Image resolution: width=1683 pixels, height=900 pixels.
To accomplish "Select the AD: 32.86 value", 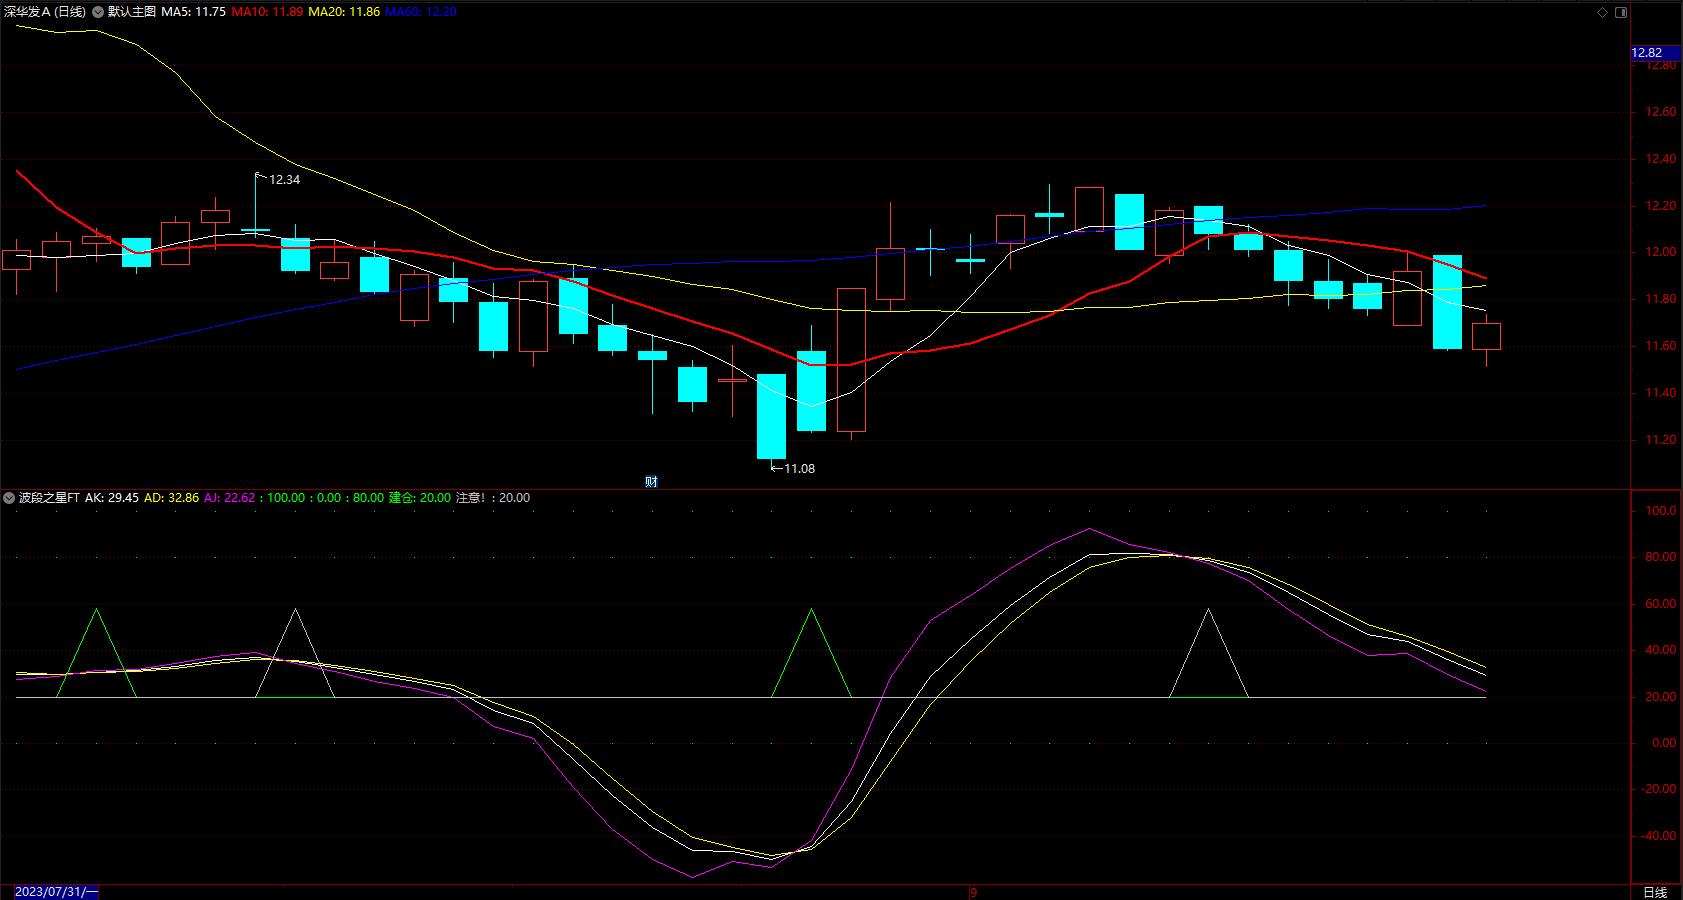I will coord(172,498).
